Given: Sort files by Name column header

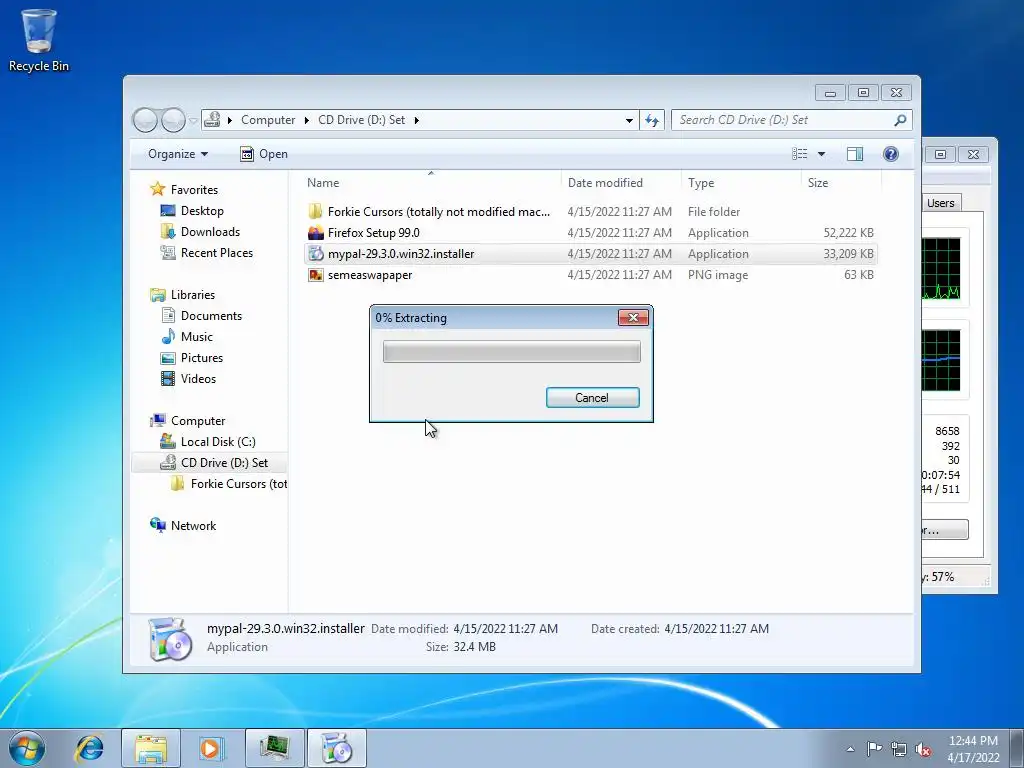Looking at the screenshot, I should click(431, 183).
